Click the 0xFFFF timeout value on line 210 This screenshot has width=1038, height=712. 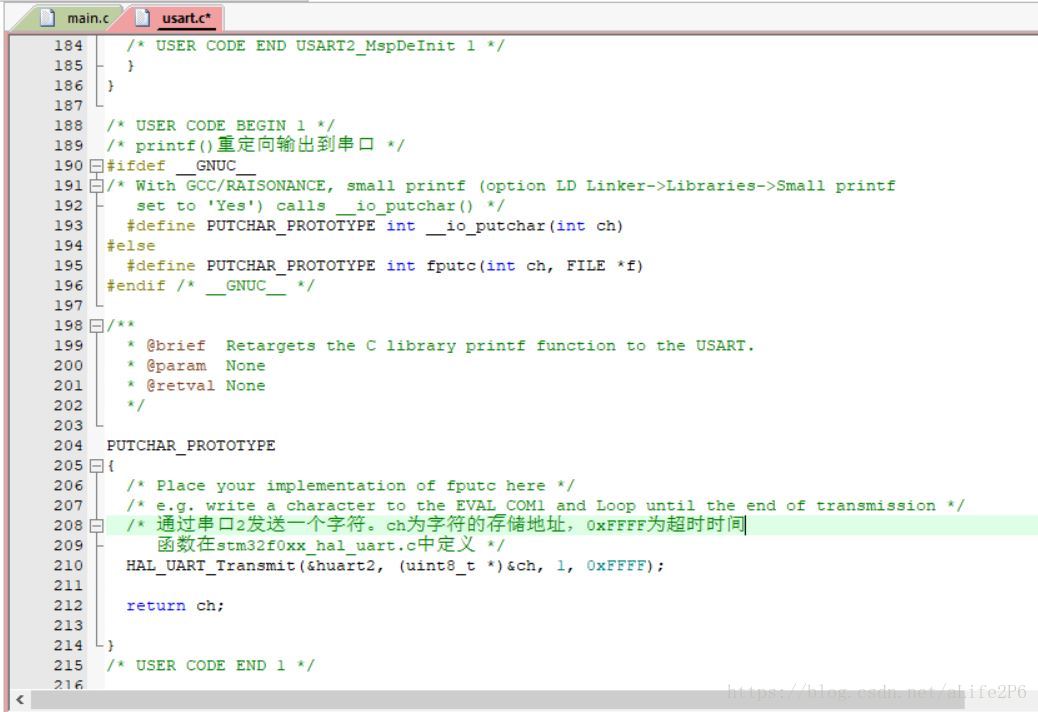pyautogui.click(x=616, y=566)
